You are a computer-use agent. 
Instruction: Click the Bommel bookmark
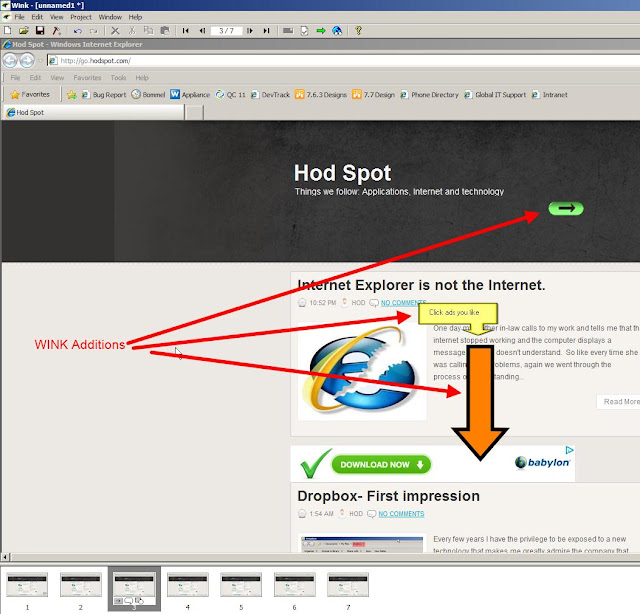pos(148,95)
